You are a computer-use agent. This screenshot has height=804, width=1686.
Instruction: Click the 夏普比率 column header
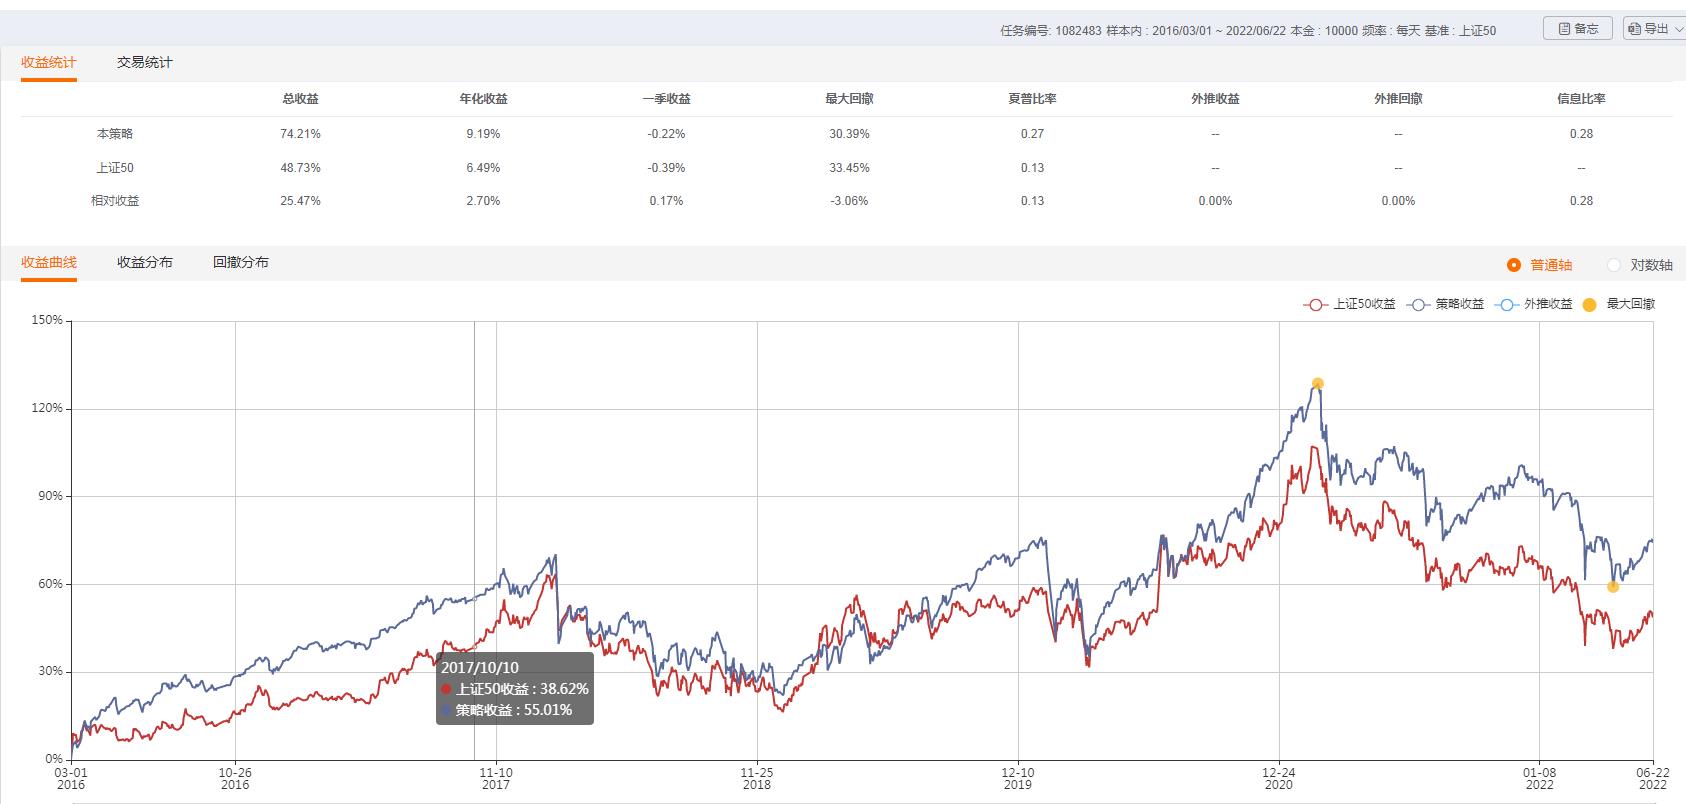(x=1032, y=99)
